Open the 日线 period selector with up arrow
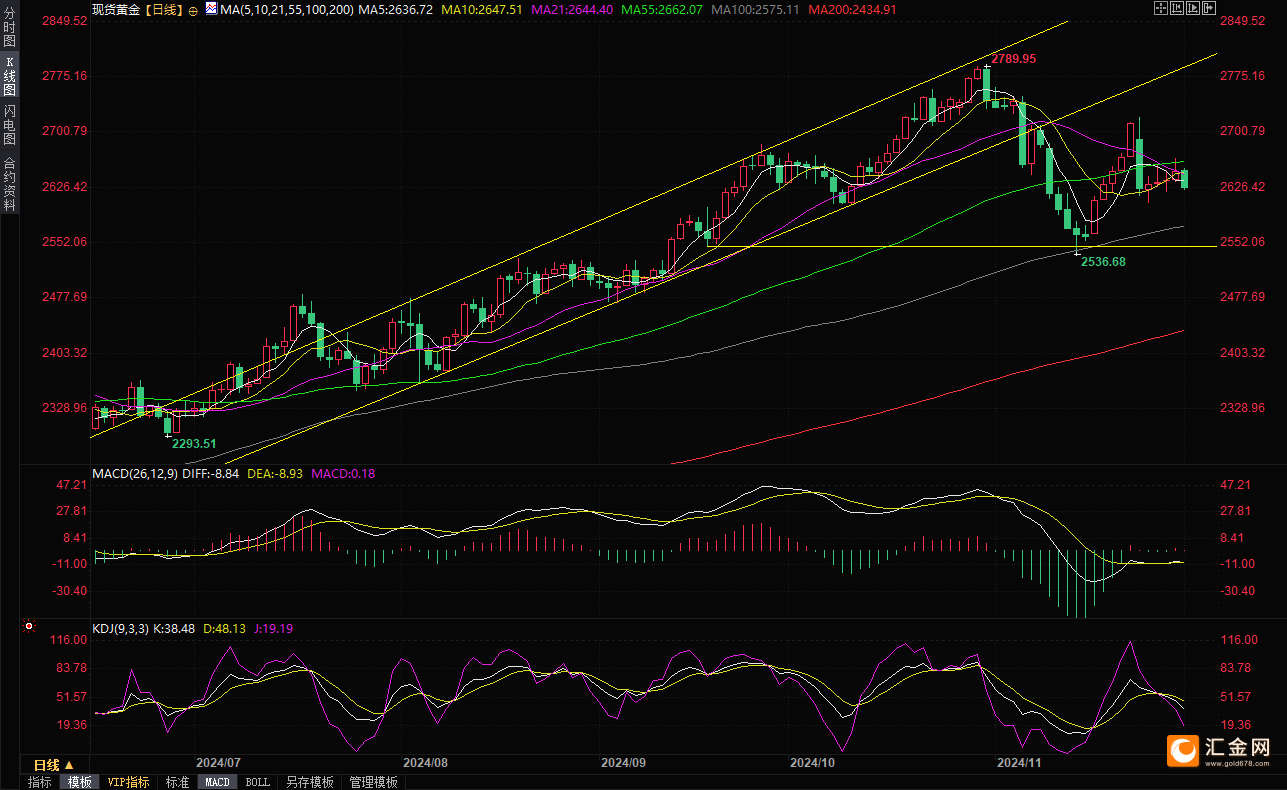The image size is (1287, 790). tap(55, 764)
